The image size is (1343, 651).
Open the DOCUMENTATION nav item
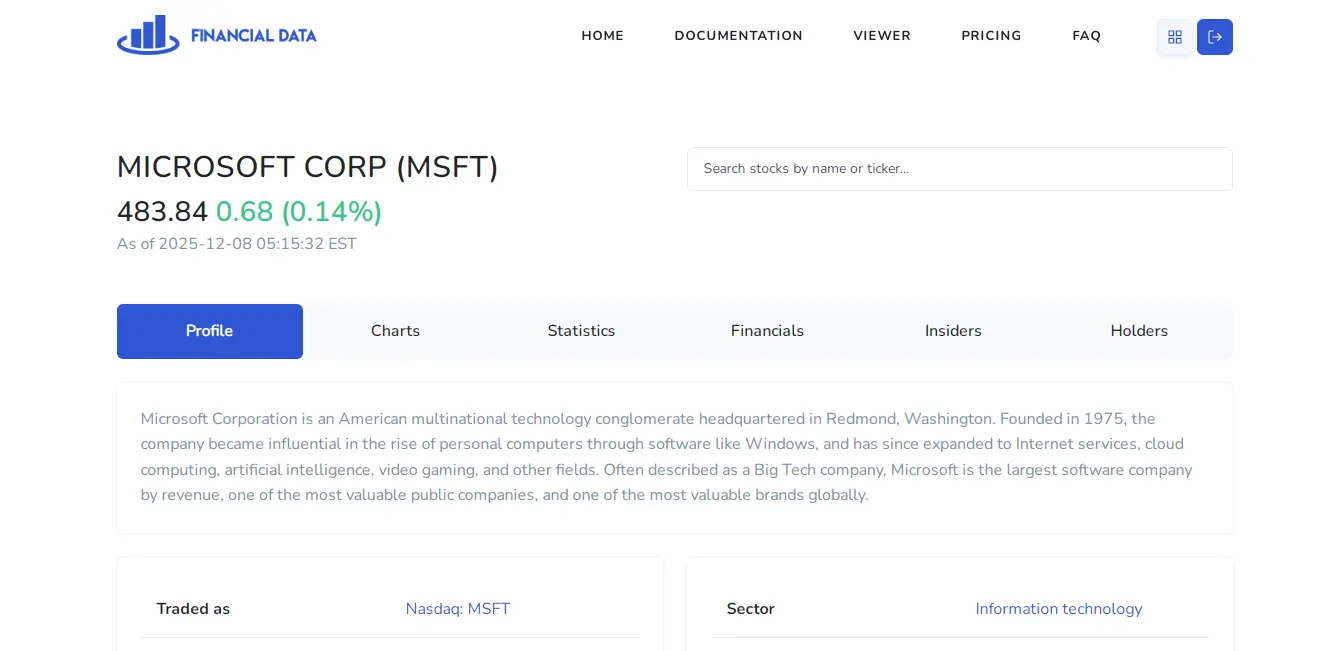[x=739, y=36]
